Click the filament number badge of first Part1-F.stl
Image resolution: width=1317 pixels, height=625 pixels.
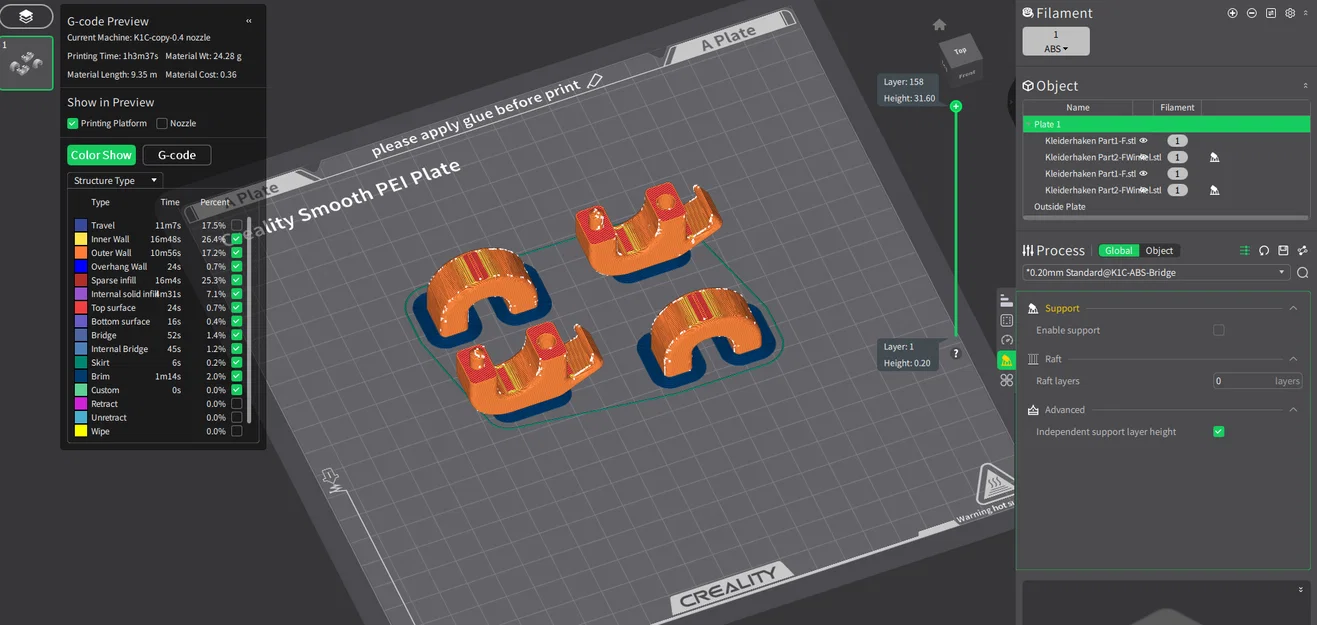point(1177,141)
